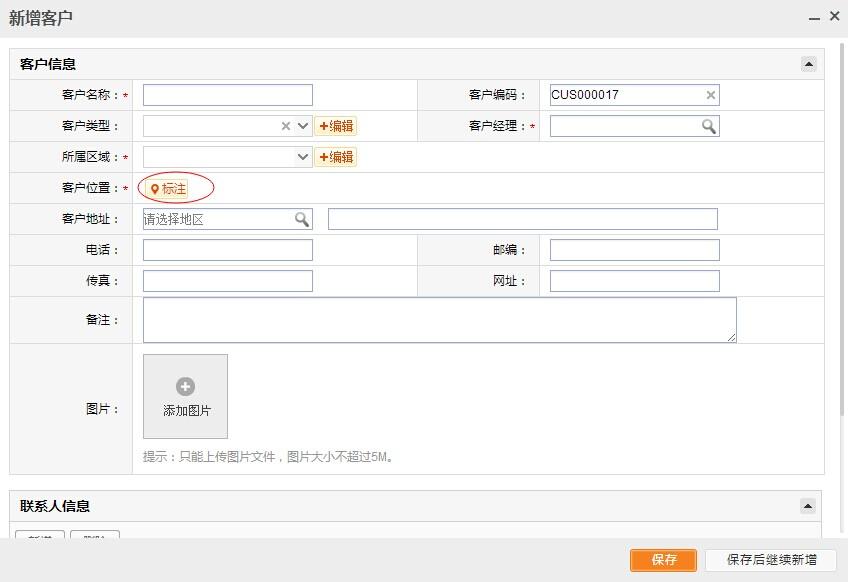Click the orange 保存 button
The width and height of the screenshot is (848, 582).
(663, 560)
